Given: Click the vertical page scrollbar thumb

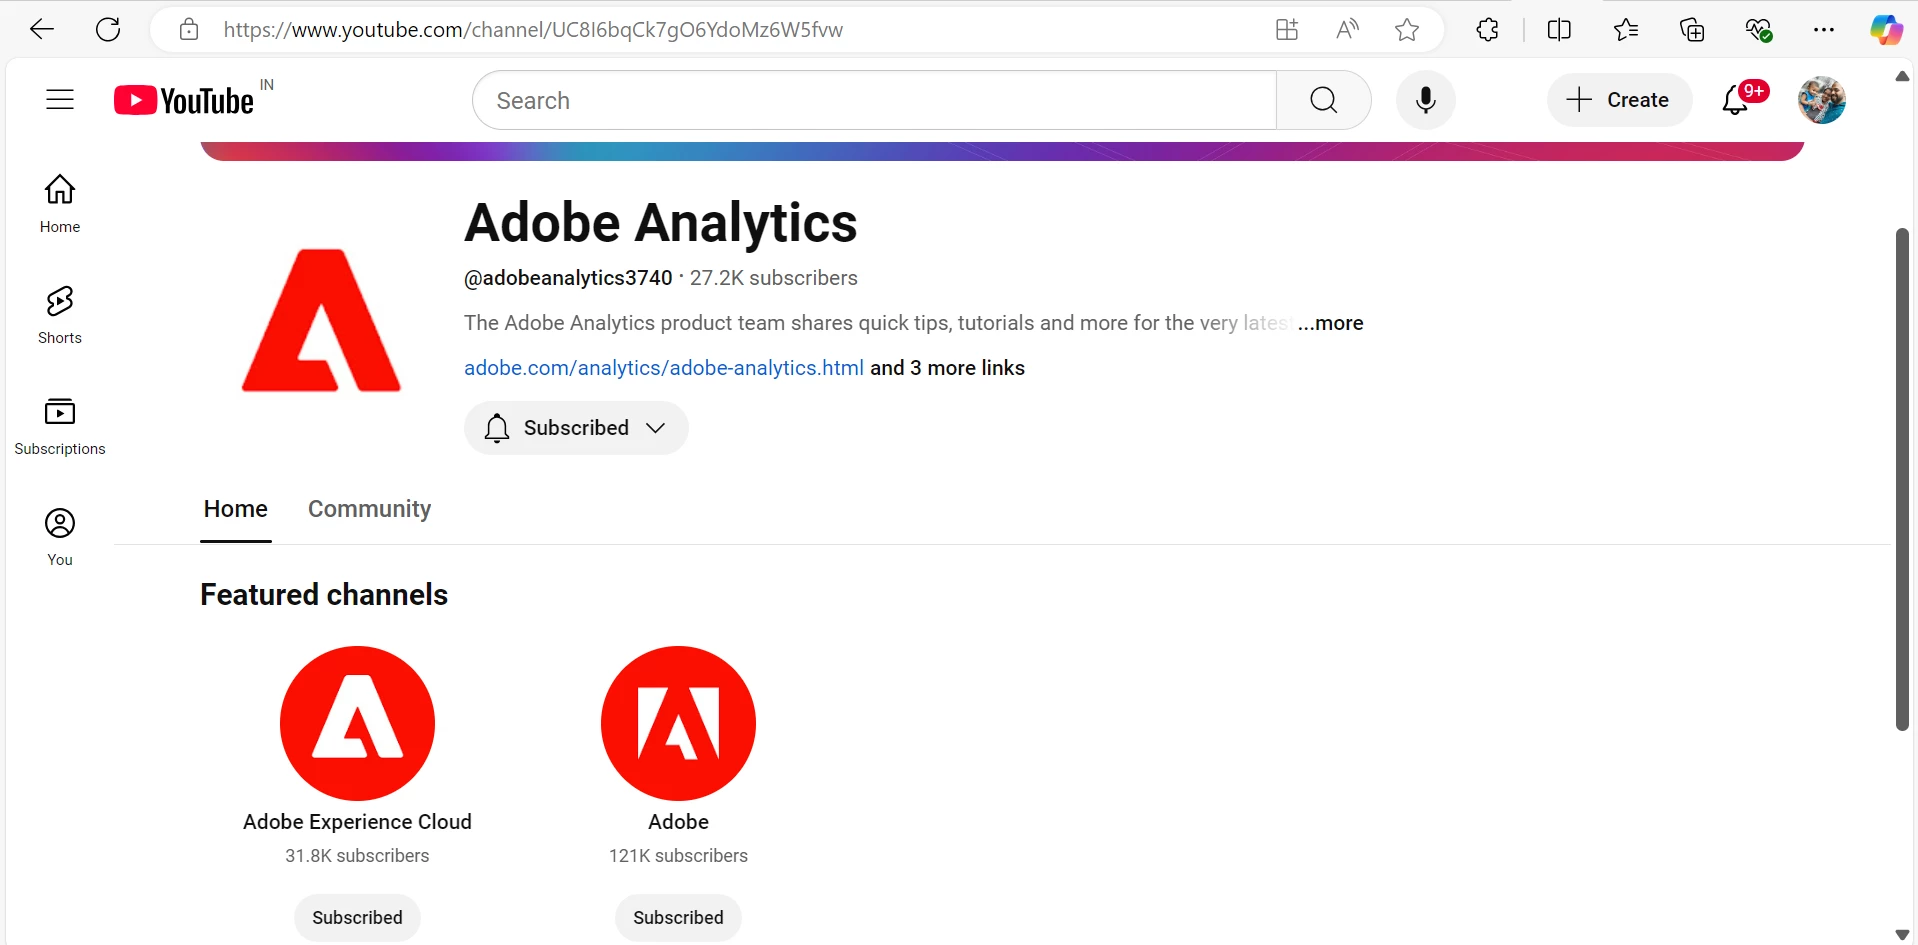Looking at the screenshot, I should 1902,480.
